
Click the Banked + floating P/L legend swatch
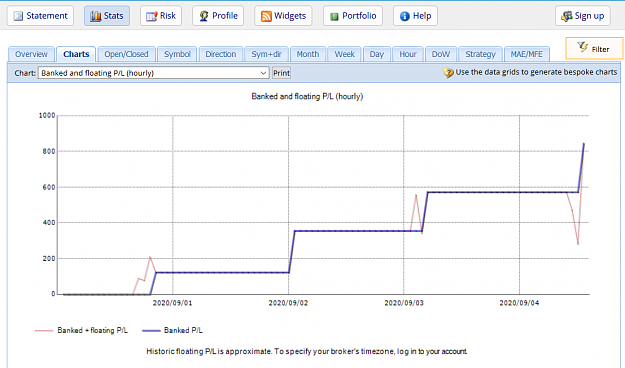(44, 331)
